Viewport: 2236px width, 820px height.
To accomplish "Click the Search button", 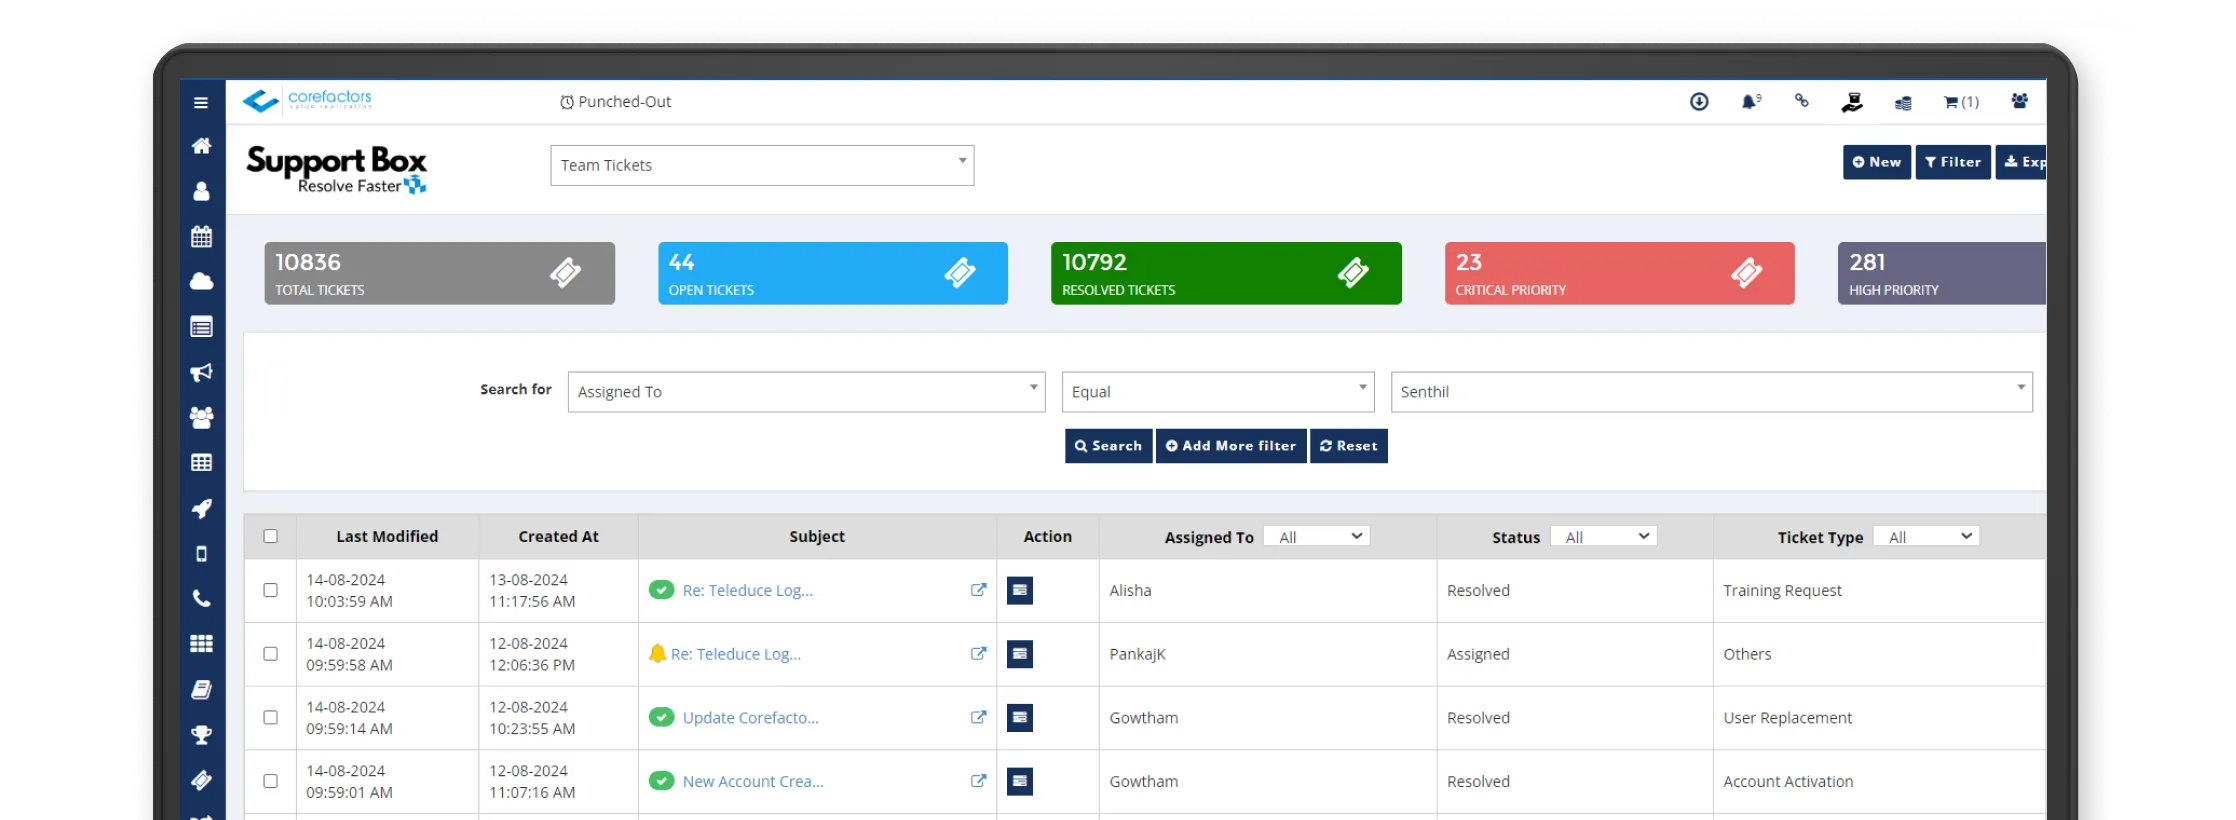I will (1109, 446).
